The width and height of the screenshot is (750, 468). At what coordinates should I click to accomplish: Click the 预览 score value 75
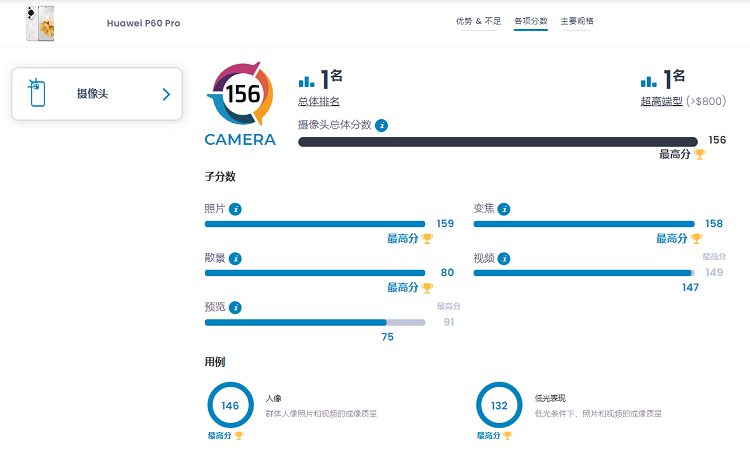coord(387,337)
